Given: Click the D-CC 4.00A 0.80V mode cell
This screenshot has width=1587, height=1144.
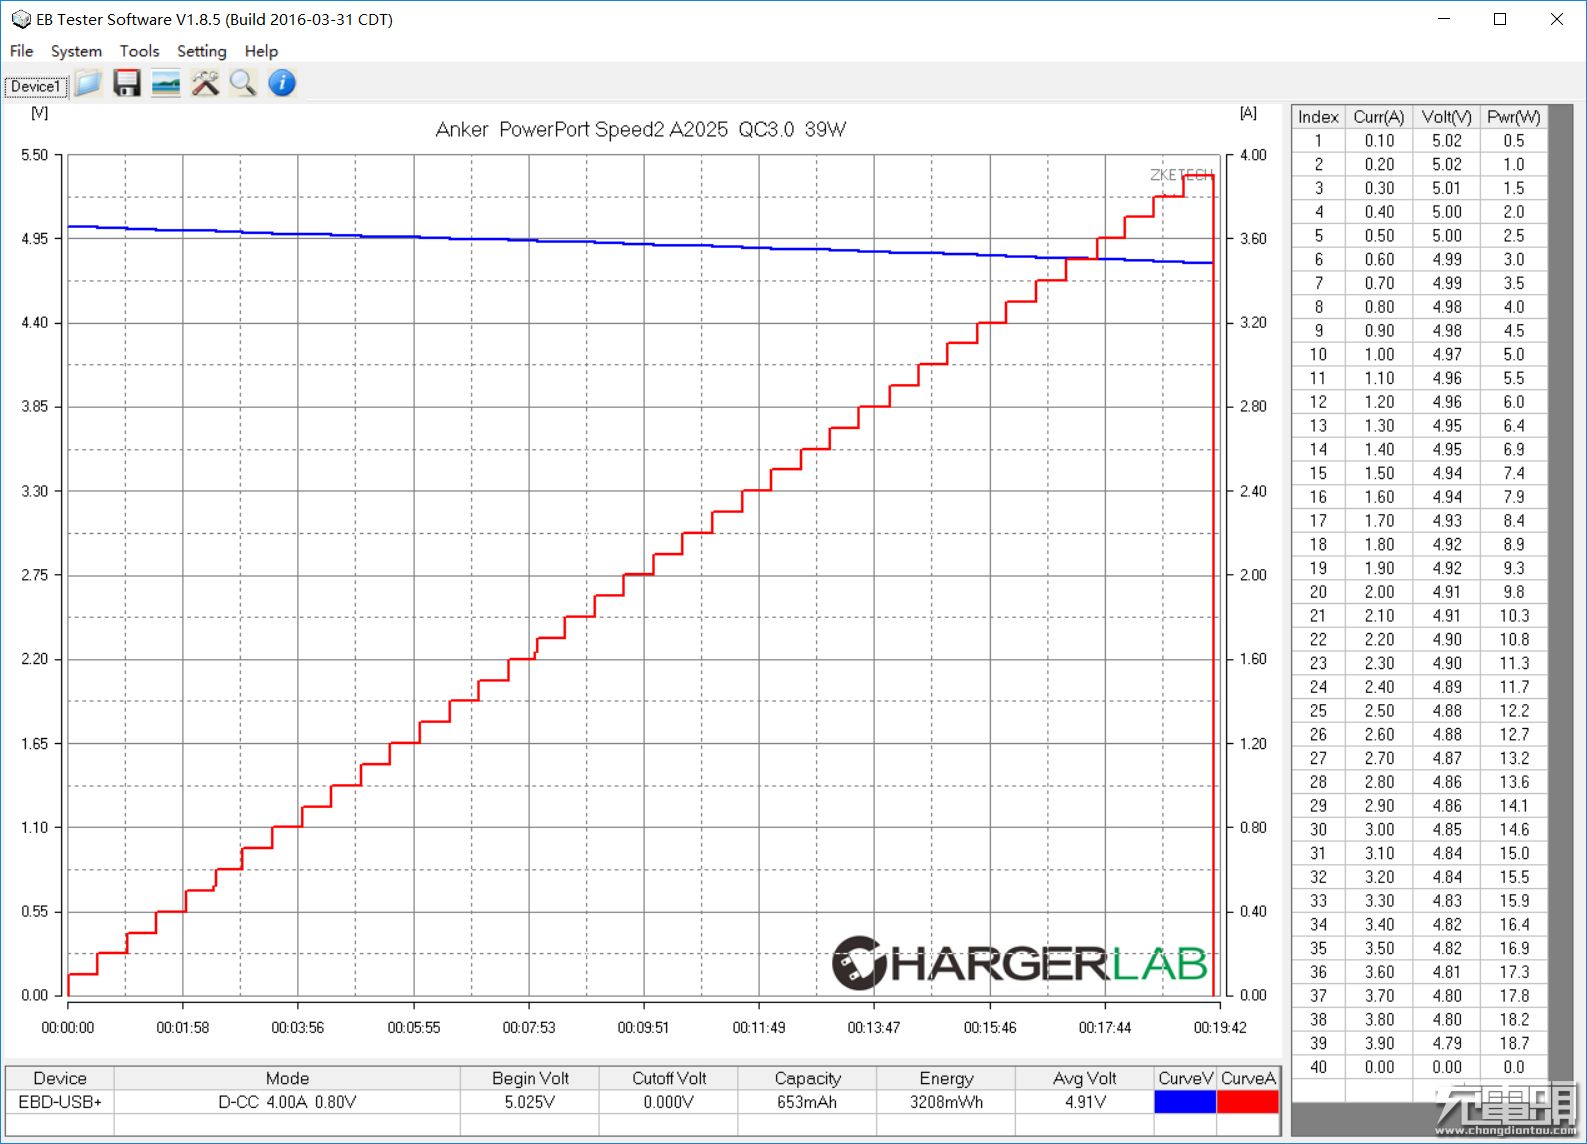Looking at the screenshot, I should 287,1102.
